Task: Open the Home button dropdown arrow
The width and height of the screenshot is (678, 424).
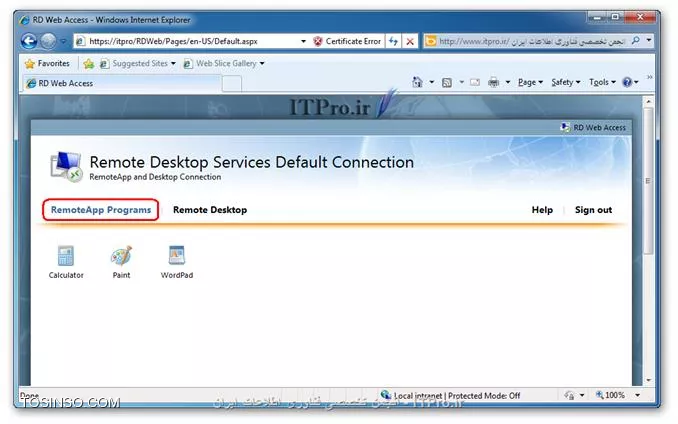Action: 432,82
